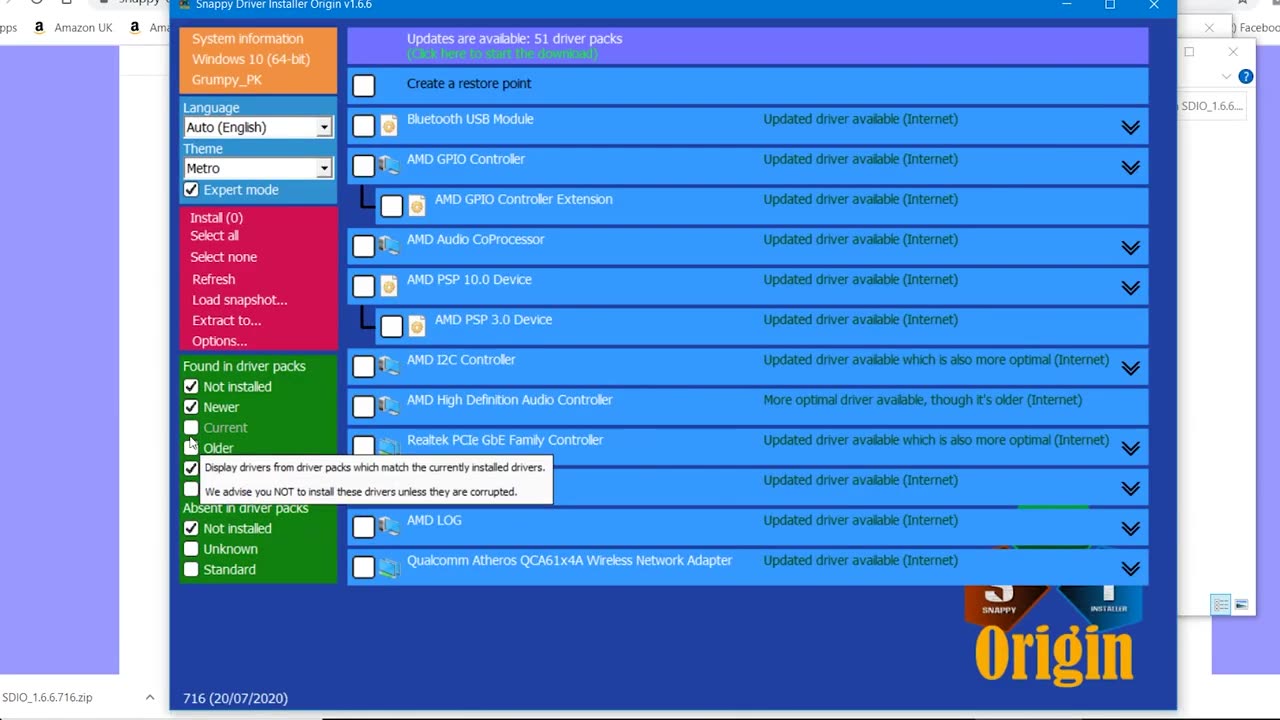
Task: Expand the AMD Audio CoProcessor row chevron
Action: point(1130,247)
